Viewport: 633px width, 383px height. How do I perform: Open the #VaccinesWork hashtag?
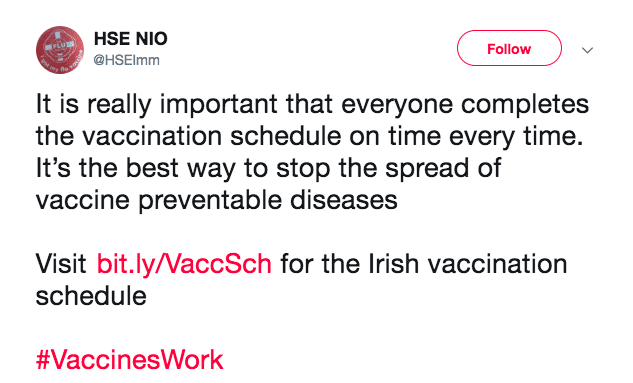coord(130,360)
